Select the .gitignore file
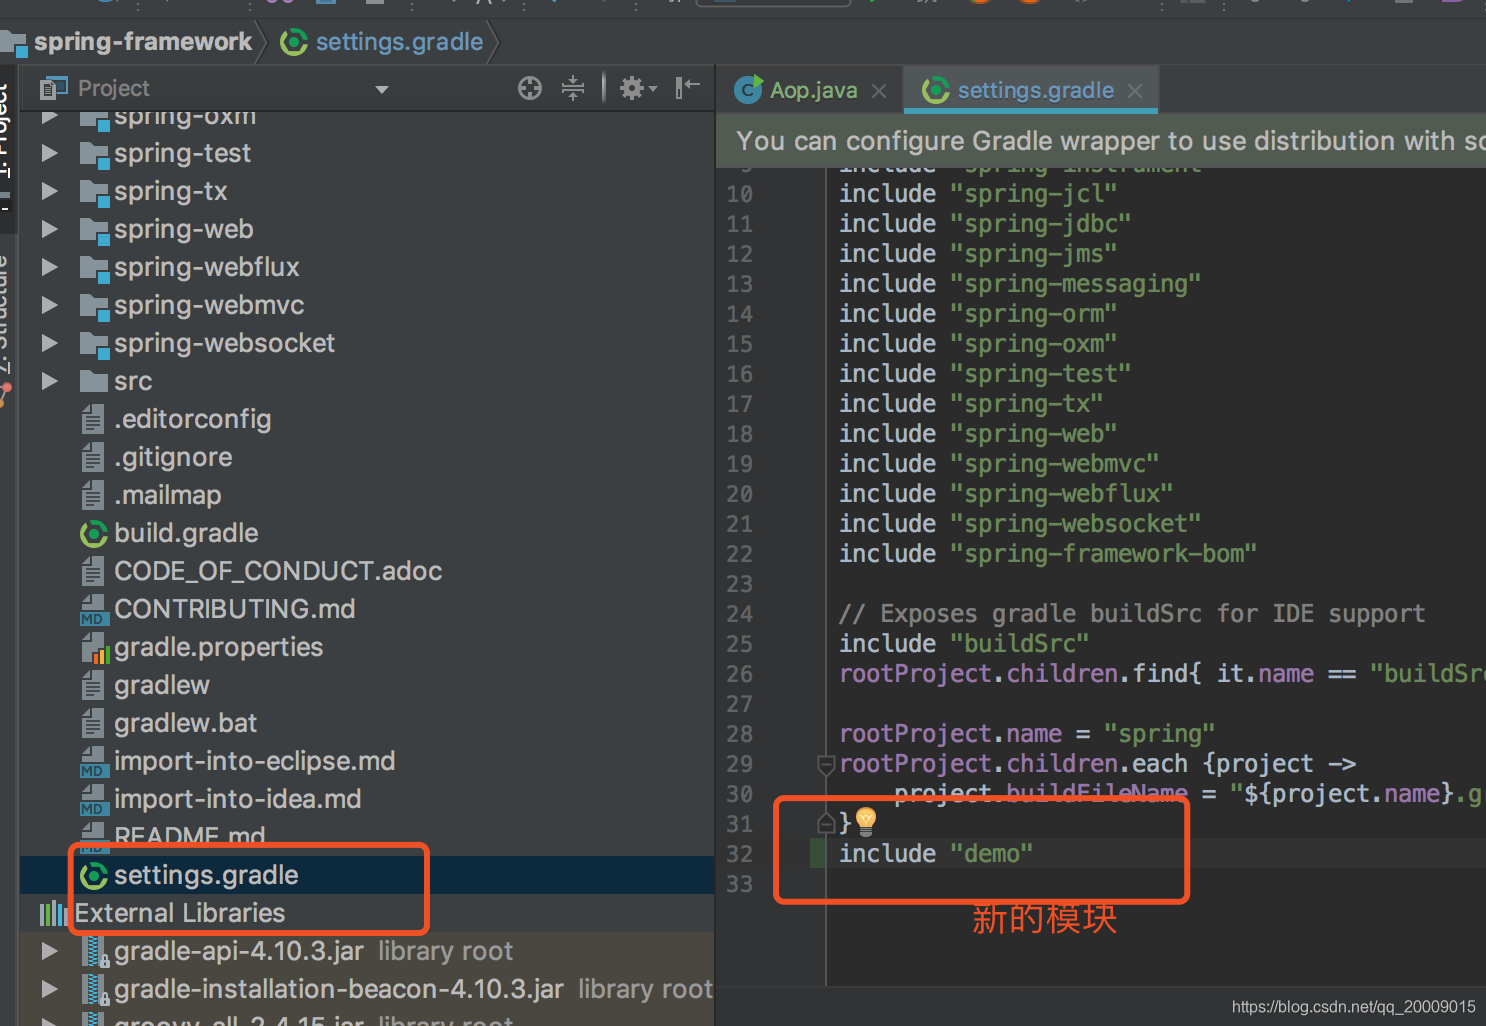Image resolution: width=1486 pixels, height=1026 pixels. [x=173, y=457]
